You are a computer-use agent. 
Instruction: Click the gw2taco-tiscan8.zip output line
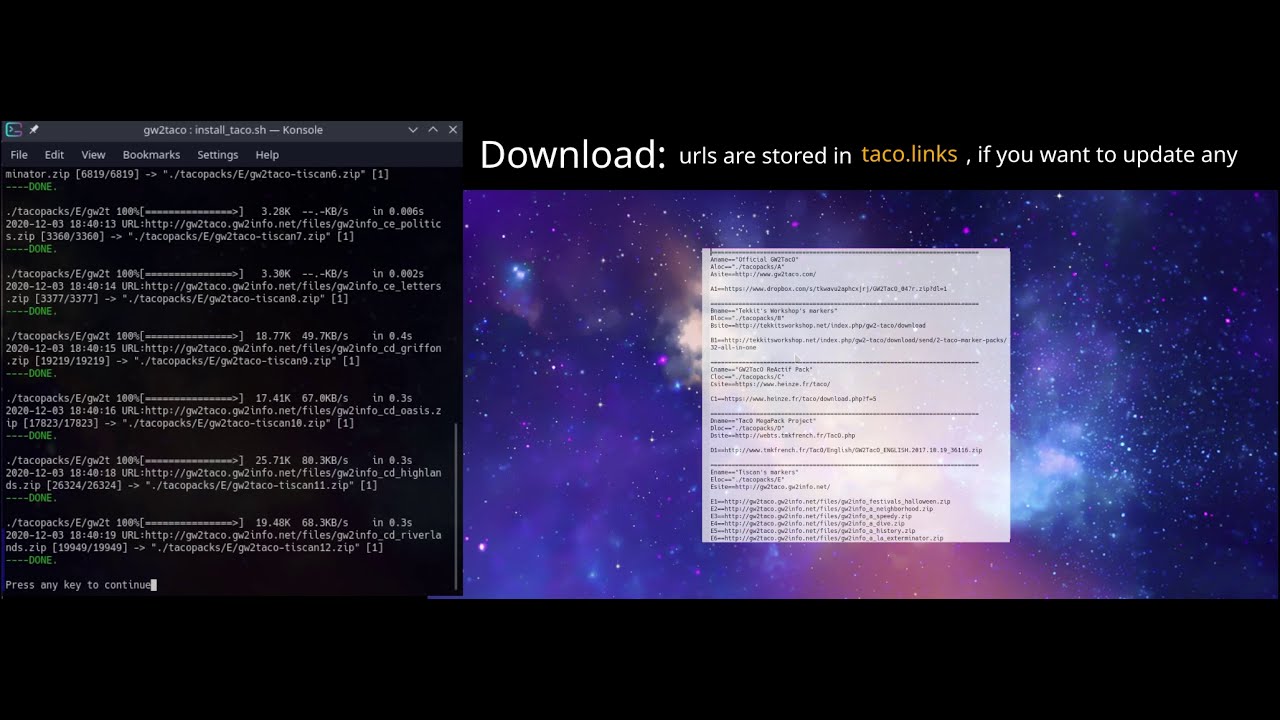(x=177, y=299)
